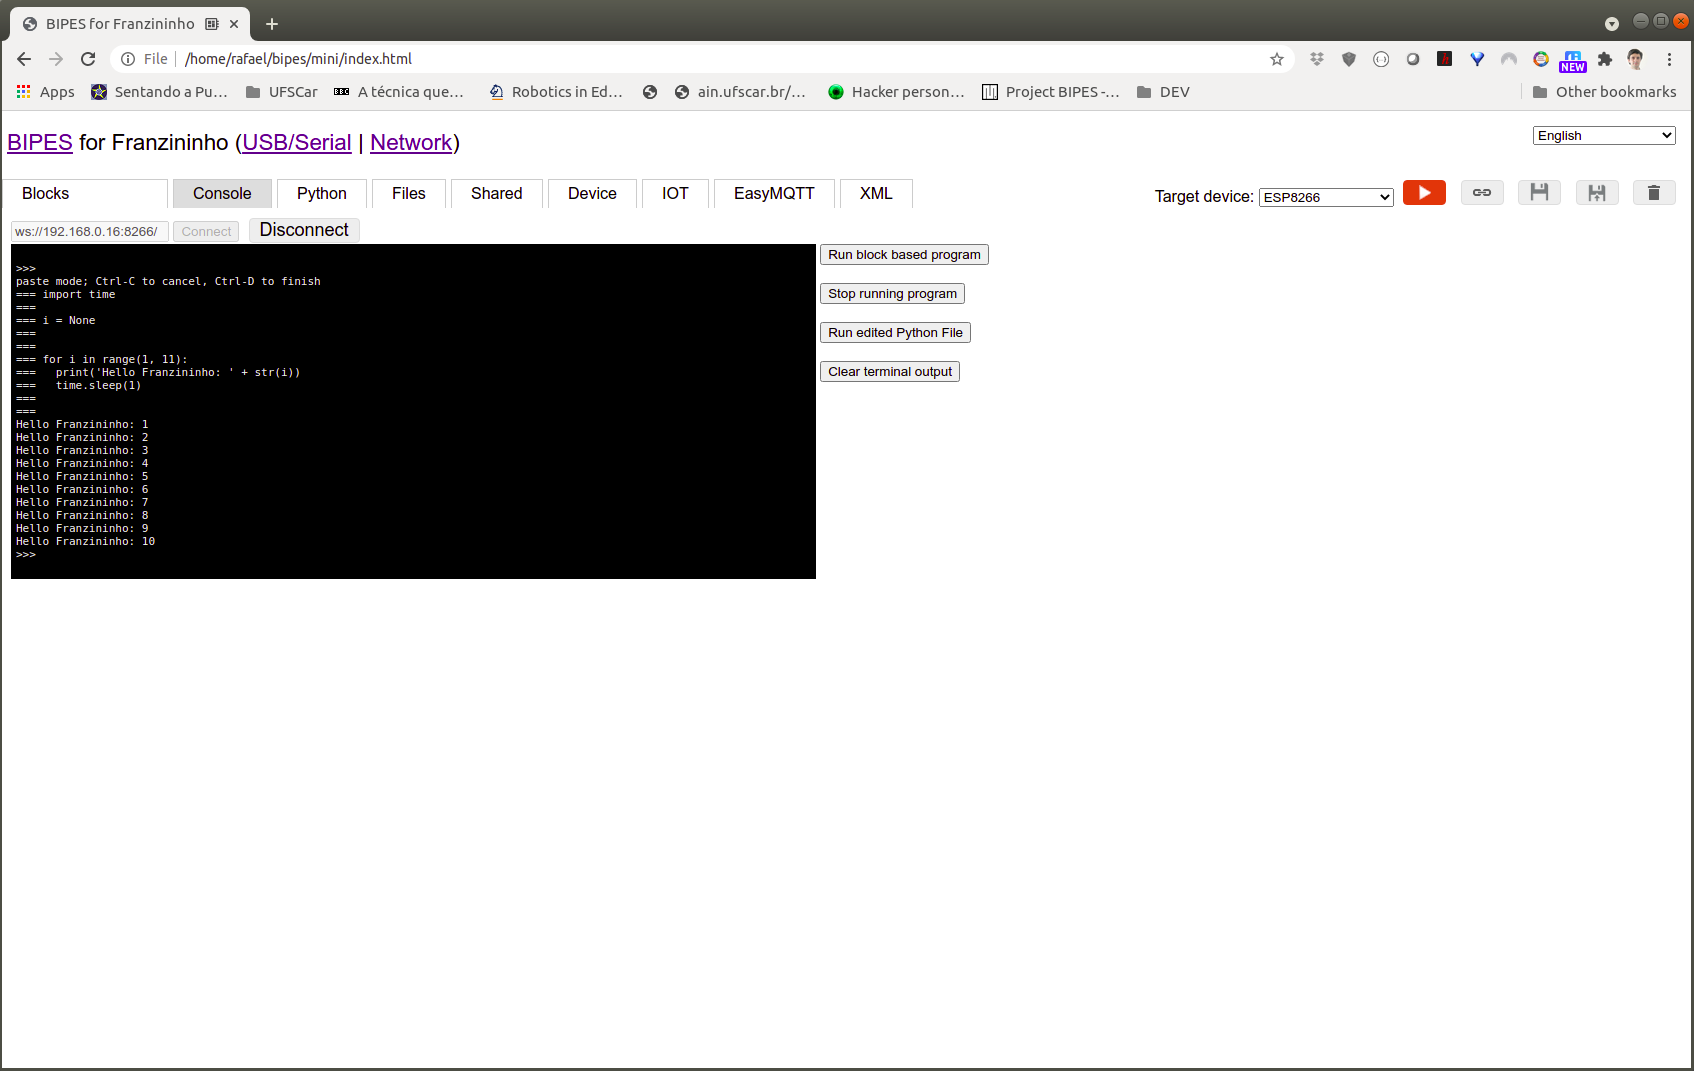Click the link icon button
This screenshot has width=1694, height=1071.
tap(1482, 192)
